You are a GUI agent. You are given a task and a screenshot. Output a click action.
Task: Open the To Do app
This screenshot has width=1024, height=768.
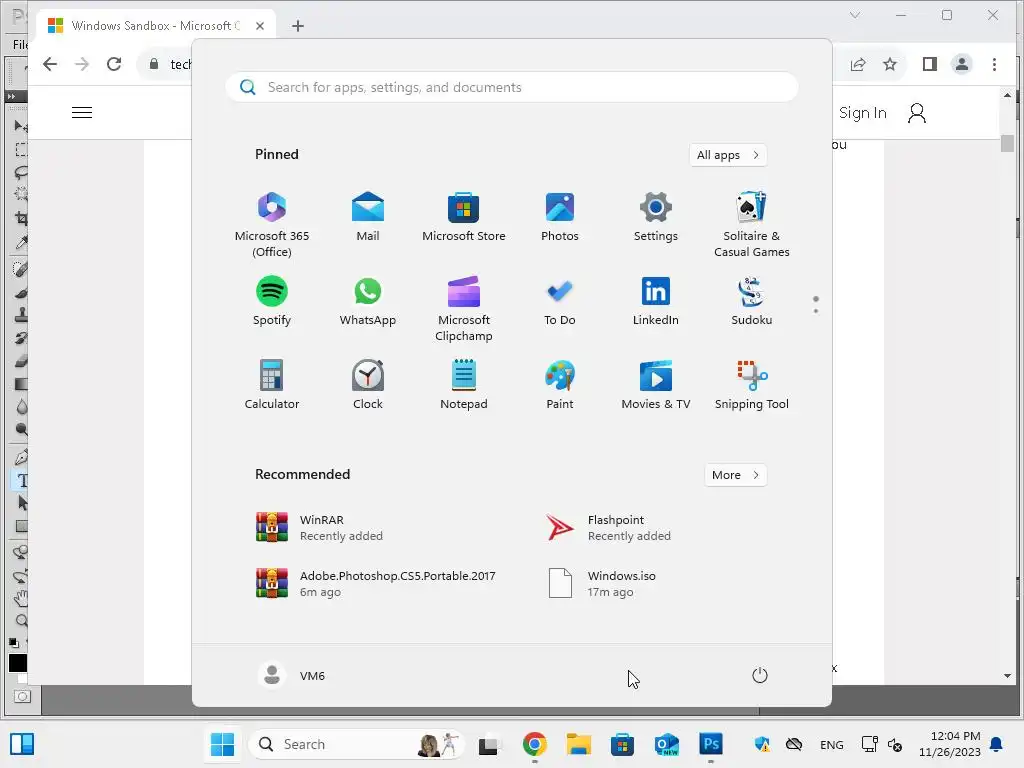560,301
